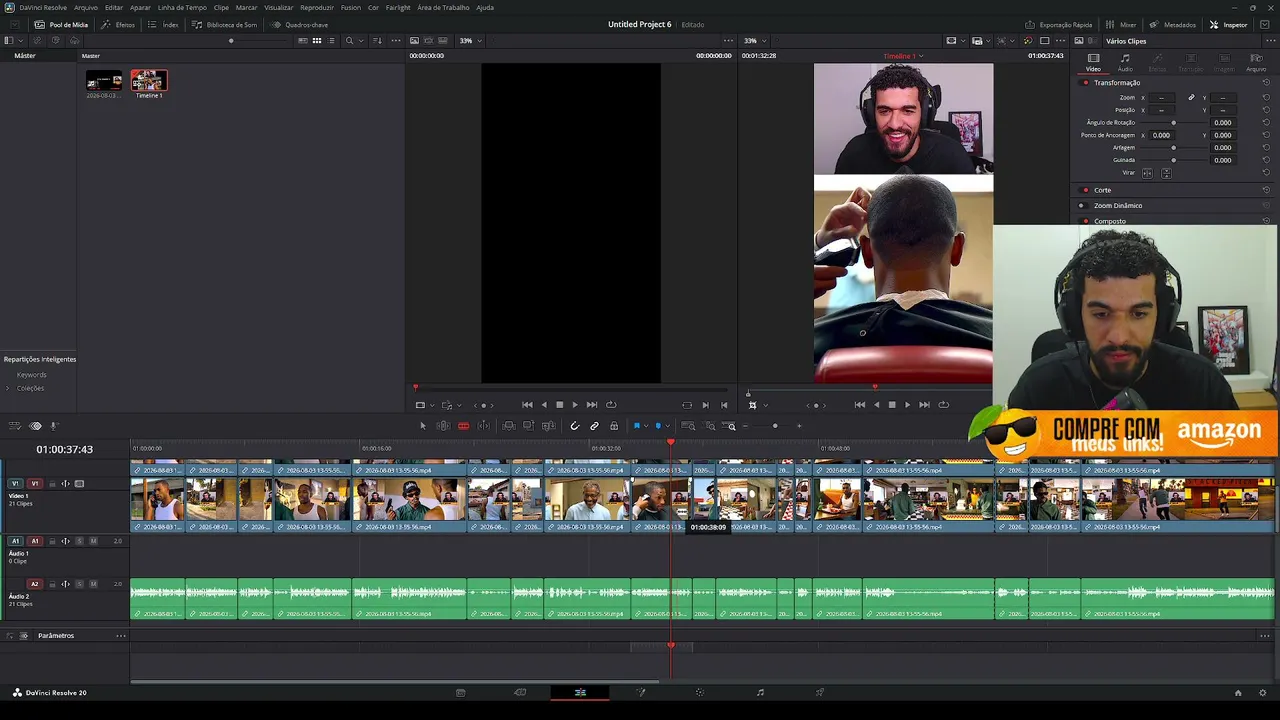Open Biblioteca de Som panel
1280x720 pixels.
pos(224,24)
